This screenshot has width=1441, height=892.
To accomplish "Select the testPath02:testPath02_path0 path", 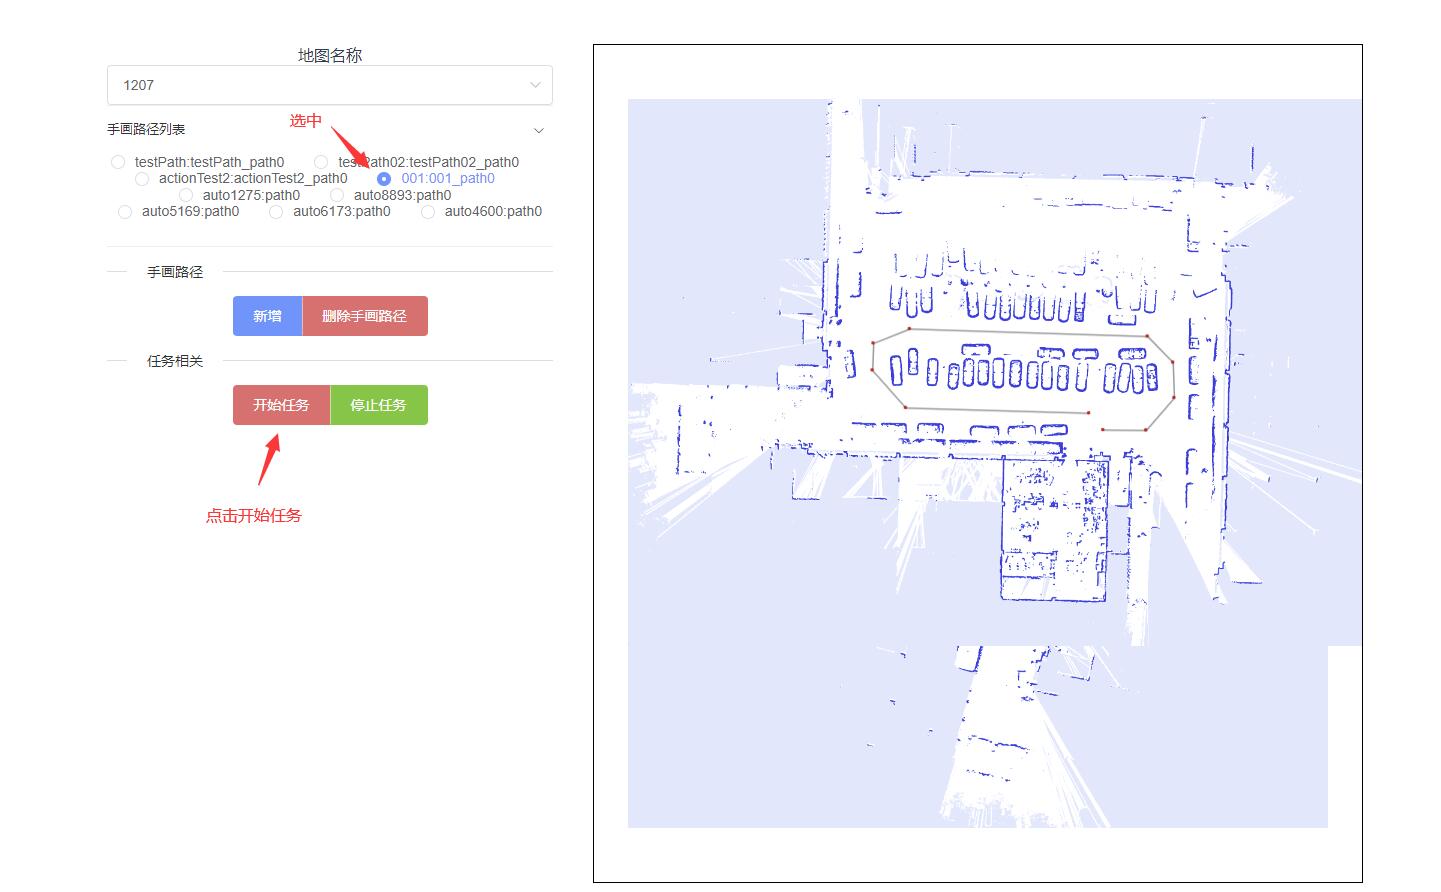I will [x=320, y=162].
